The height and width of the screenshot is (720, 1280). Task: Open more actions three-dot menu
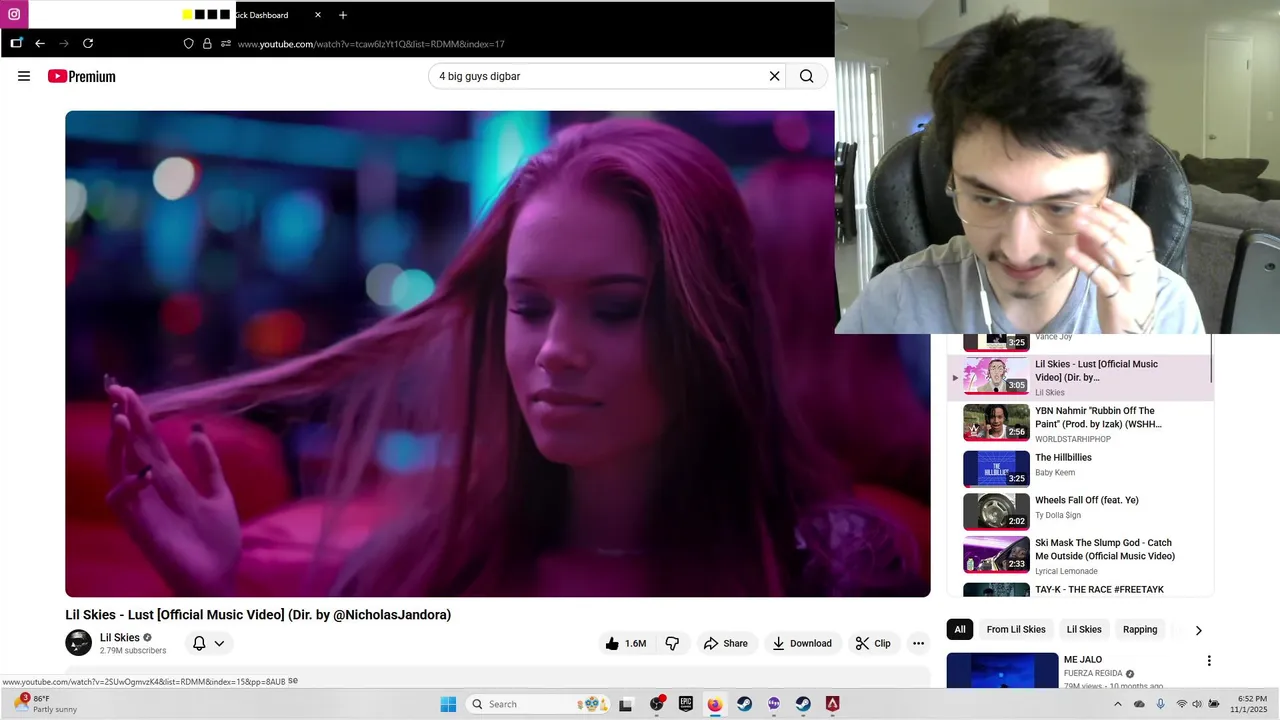click(918, 643)
